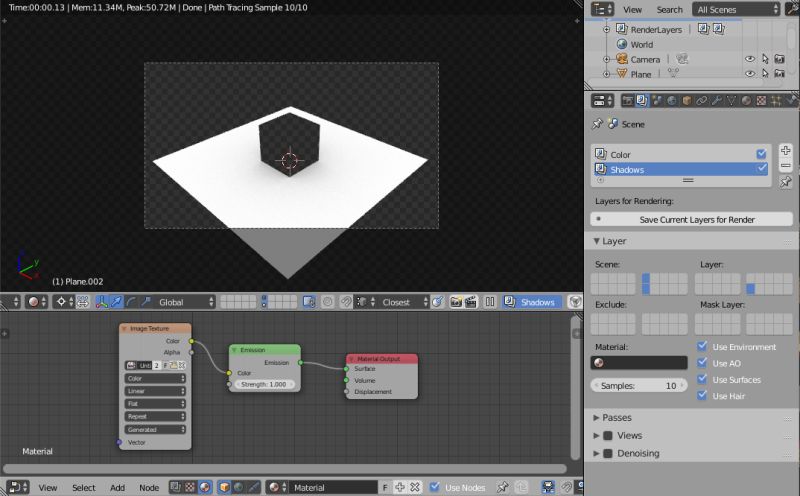The width and height of the screenshot is (800, 496).
Task: Click OpenGL render animation clapper icon
Action: [470, 302]
